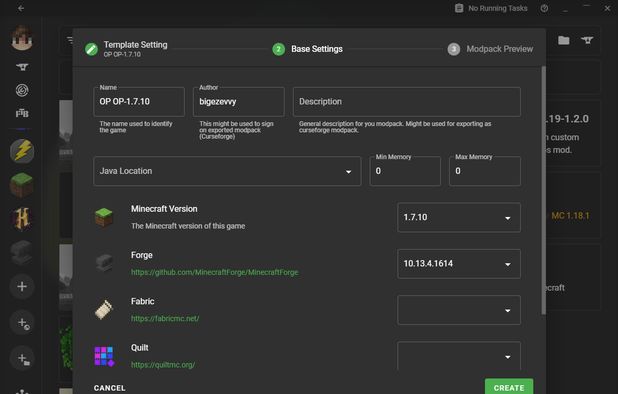
Task: Click the CANCEL button
Action: click(110, 388)
